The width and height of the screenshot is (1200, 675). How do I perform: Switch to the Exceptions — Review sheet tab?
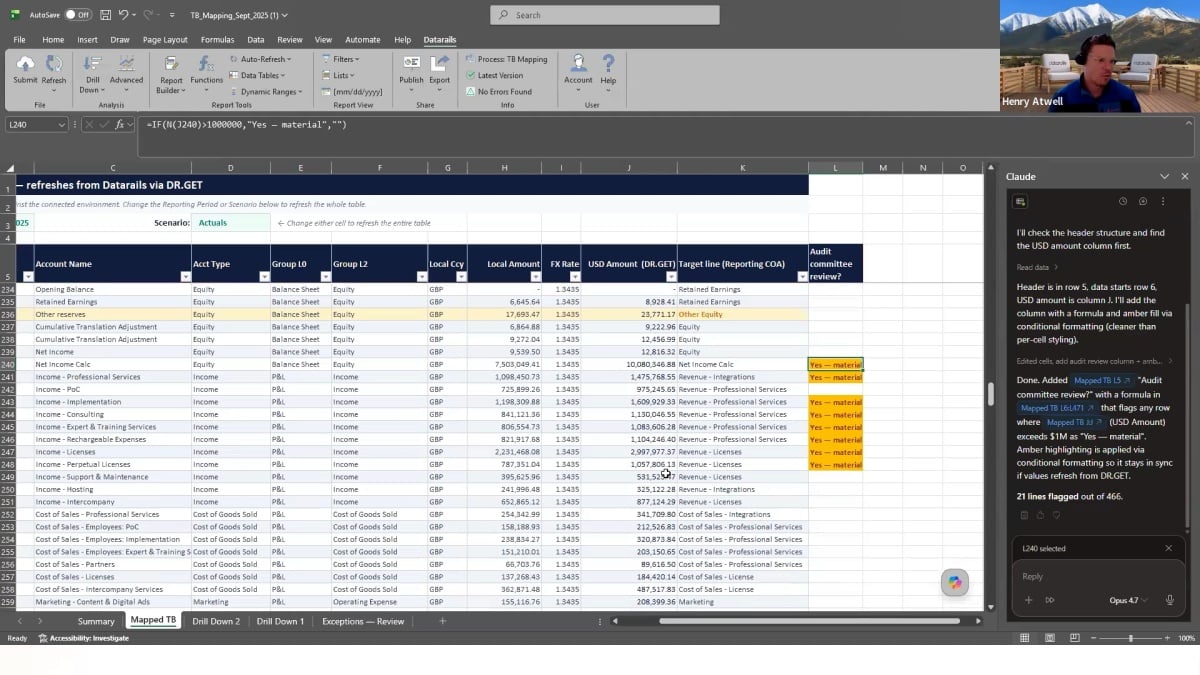point(363,621)
